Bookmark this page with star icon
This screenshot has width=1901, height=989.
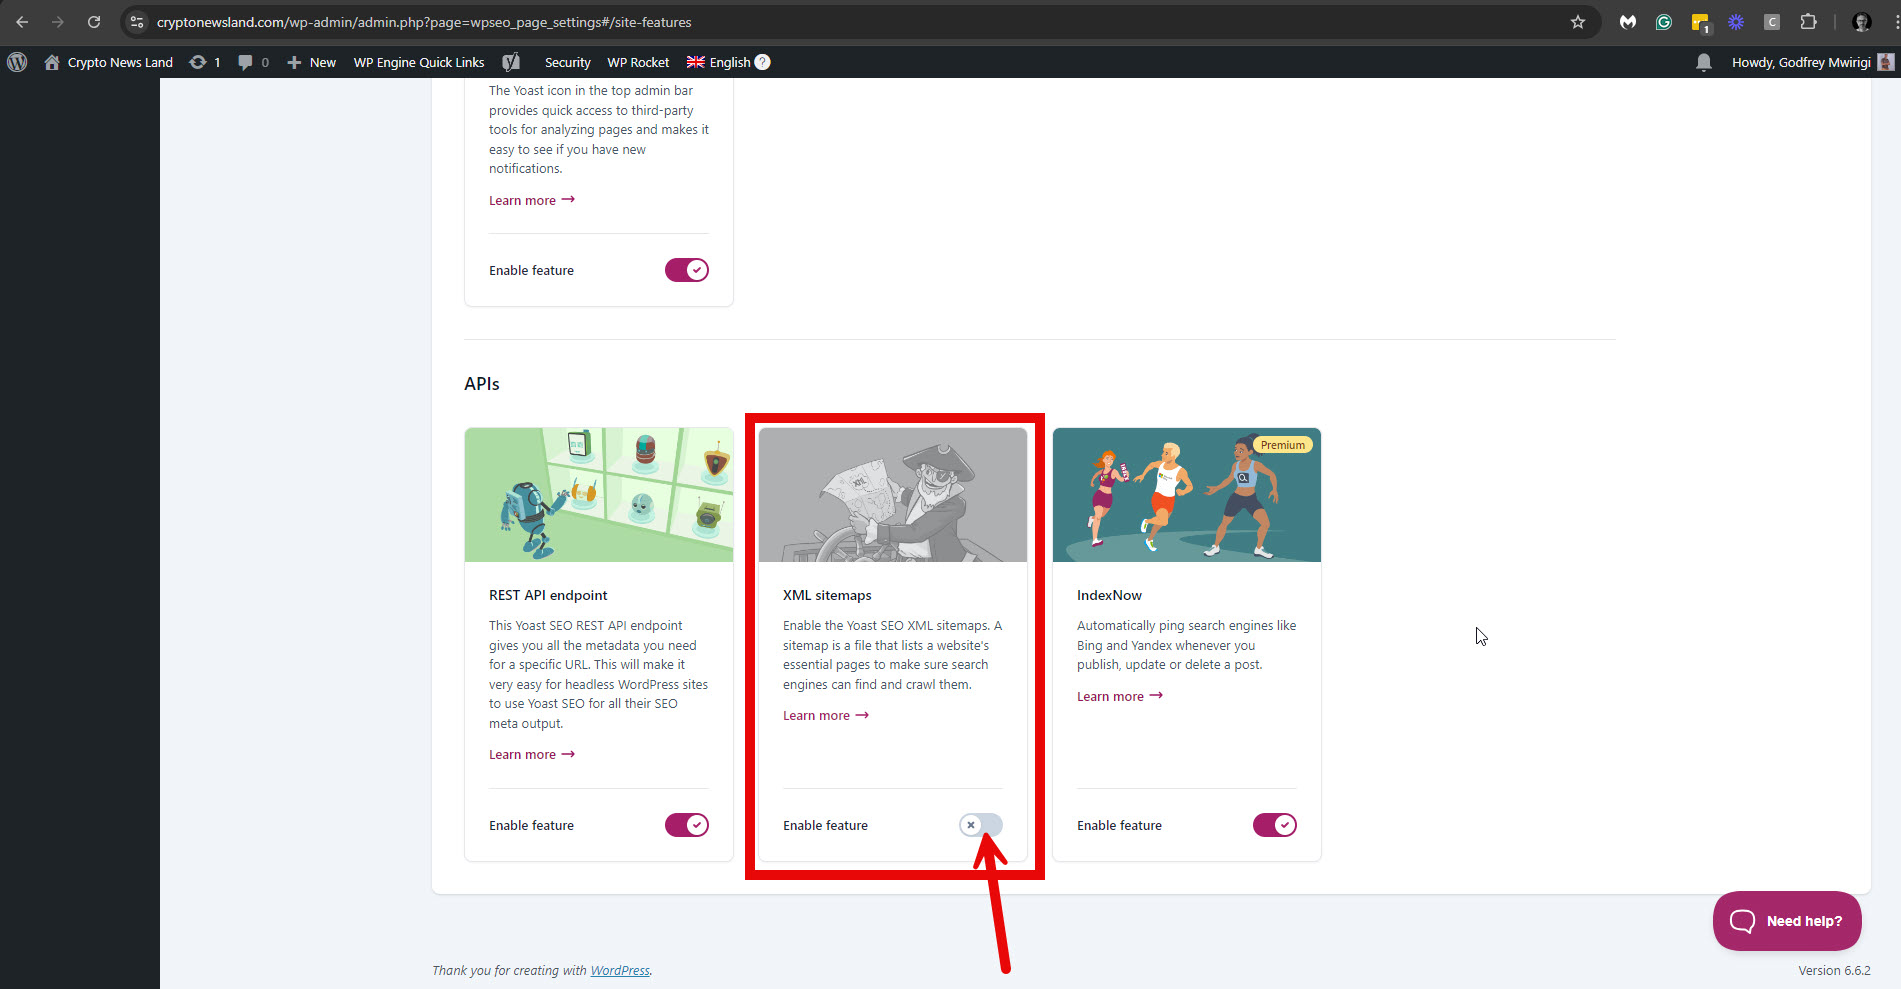pos(1578,22)
